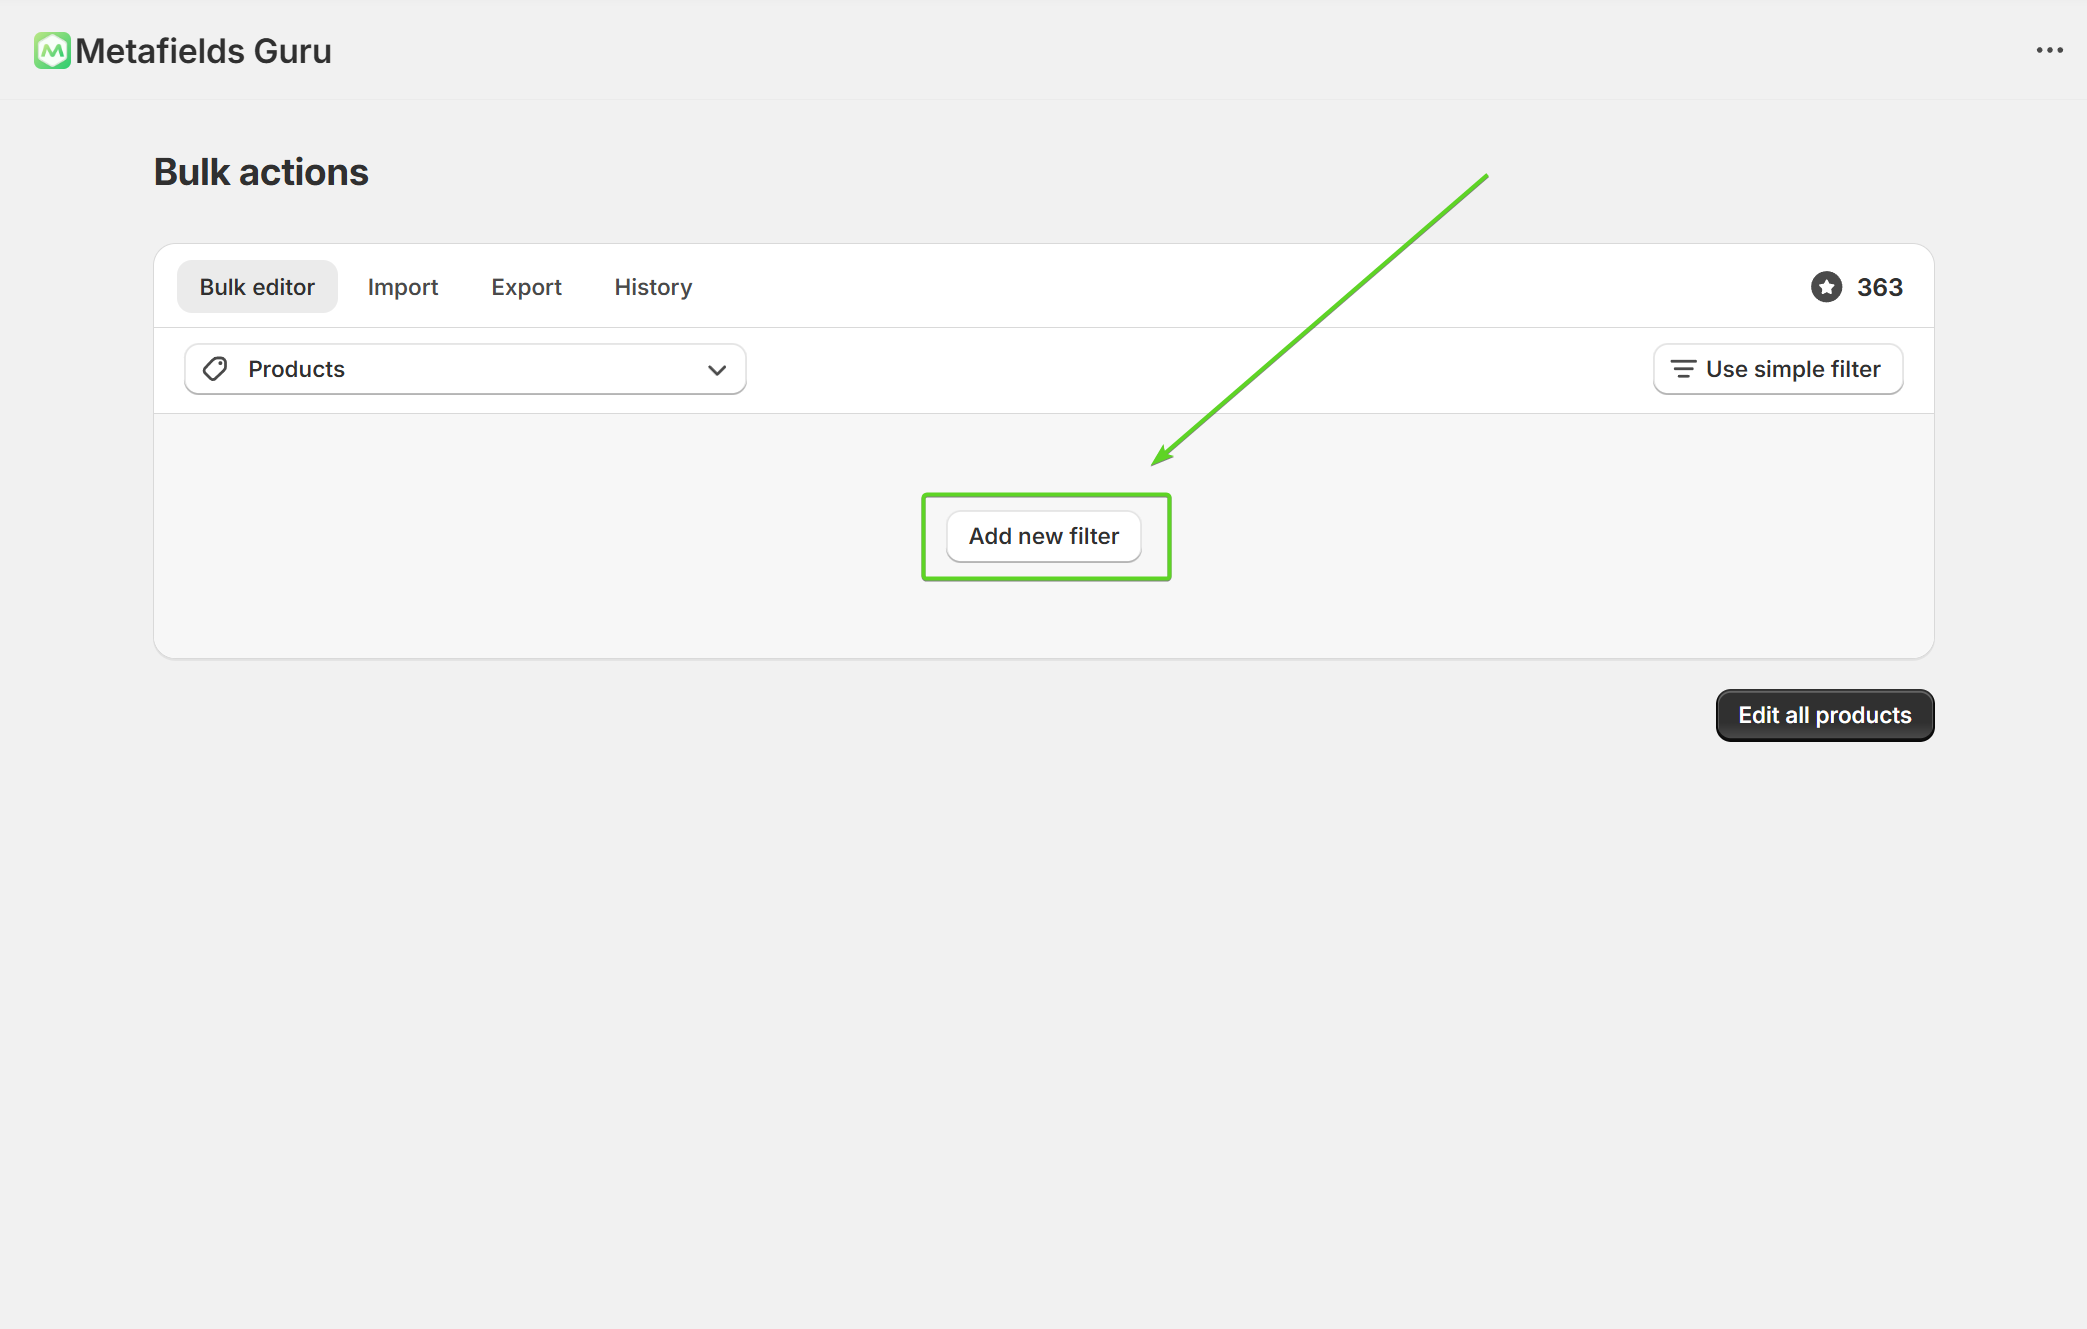Click the 363 credits counter

point(1879,287)
